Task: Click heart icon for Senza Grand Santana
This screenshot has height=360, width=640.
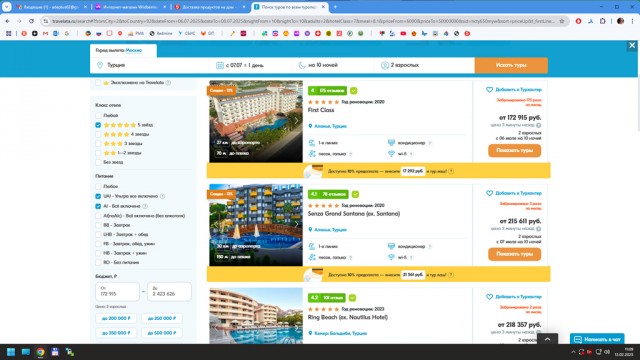Action: click(x=489, y=193)
